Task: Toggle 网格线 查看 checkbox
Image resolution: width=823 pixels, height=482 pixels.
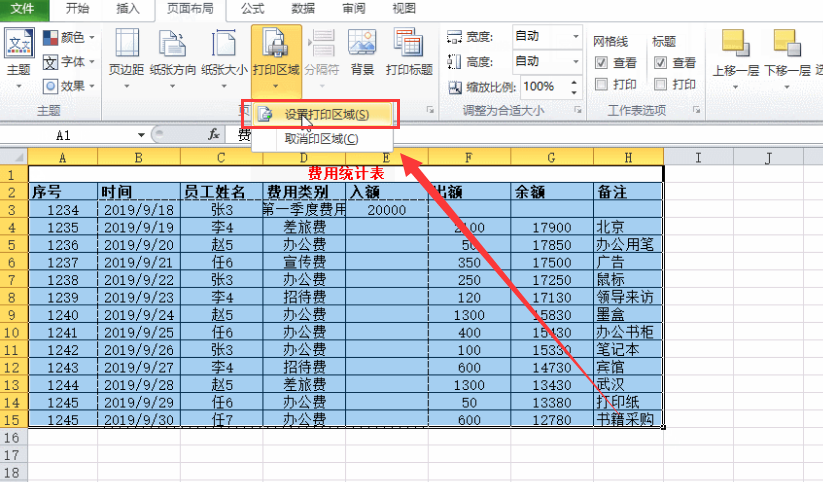Action: click(x=602, y=63)
